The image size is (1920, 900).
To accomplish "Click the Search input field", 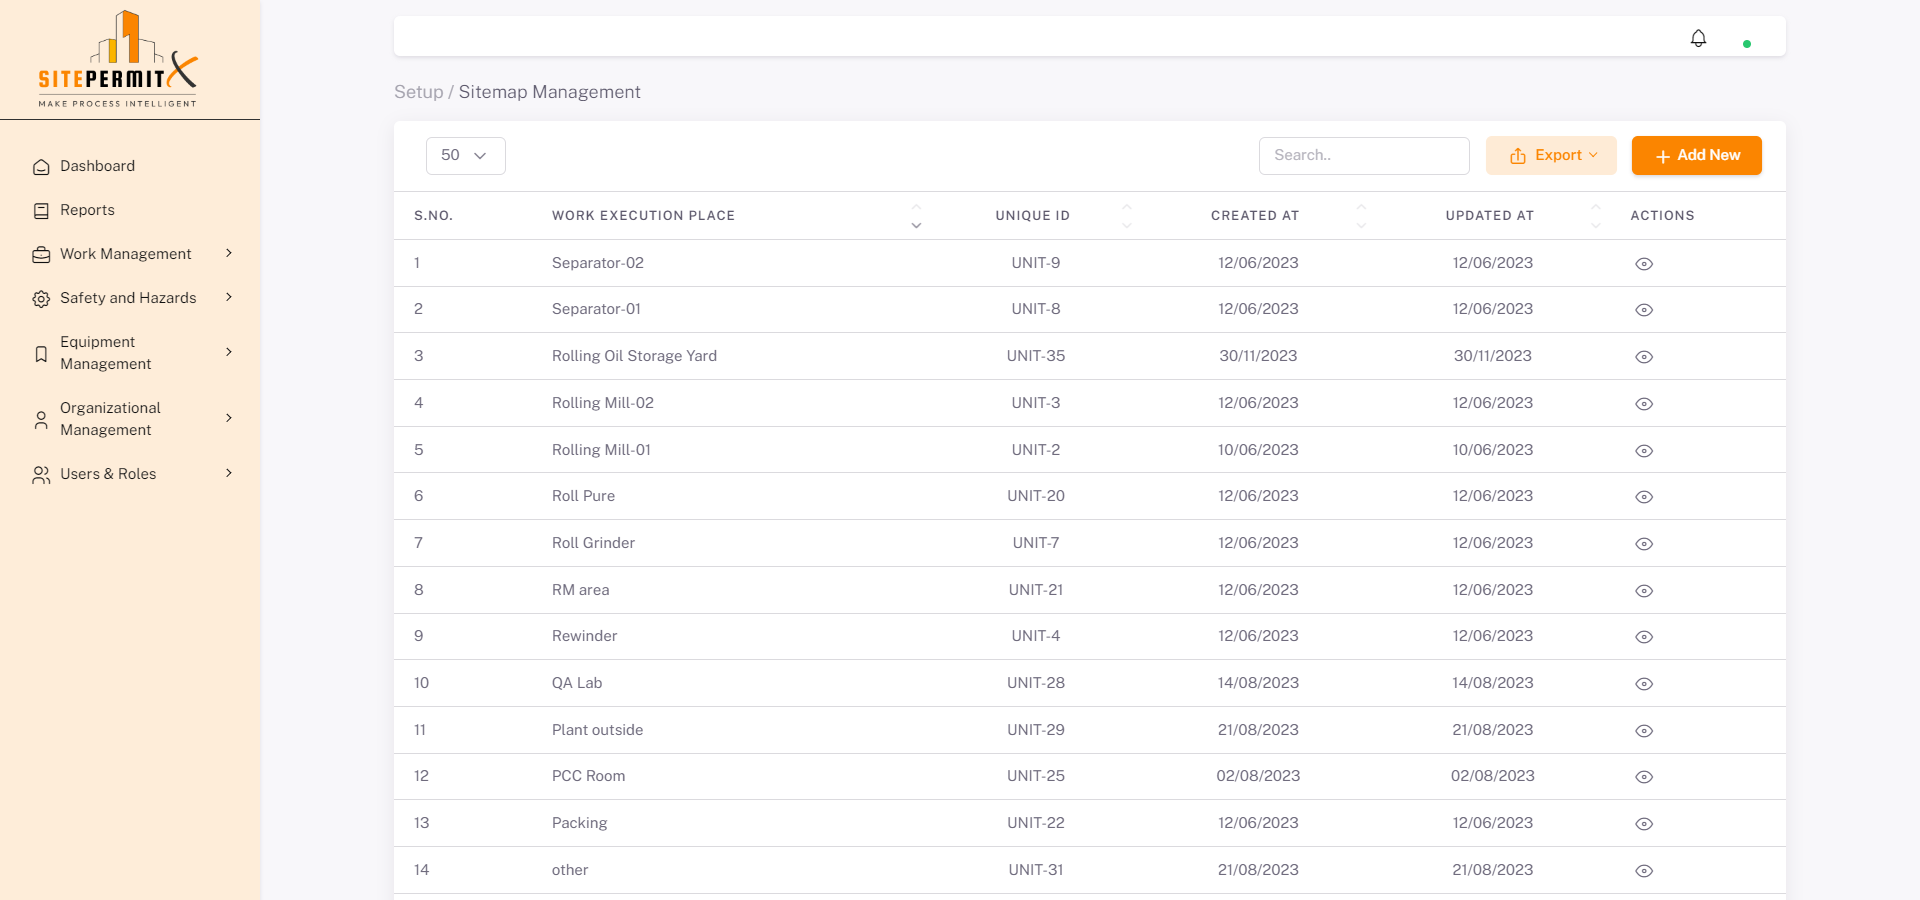I will pos(1363,156).
